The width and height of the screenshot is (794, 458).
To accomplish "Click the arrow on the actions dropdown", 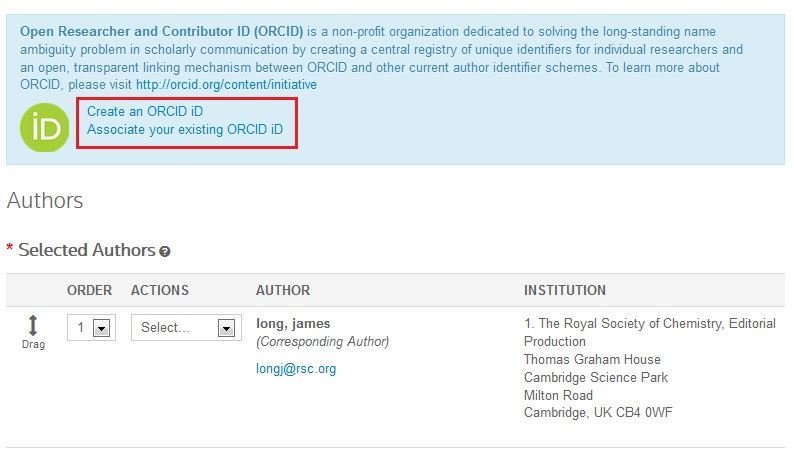I will (x=226, y=328).
